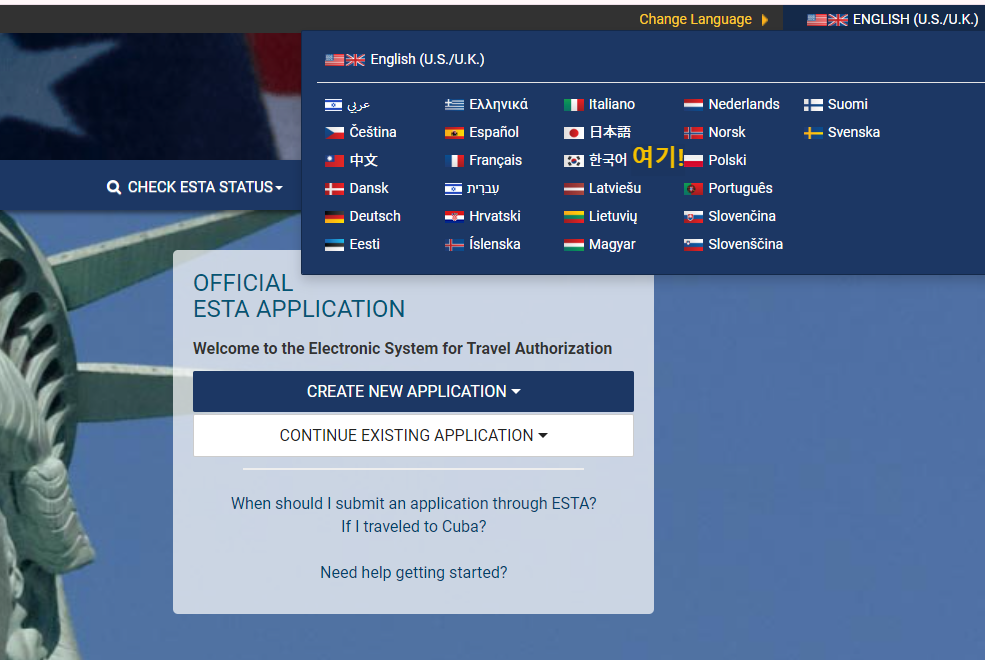Screen dimensions: 985x660
Task: Open the 'Need help getting started?' link
Action: tap(413, 573)
